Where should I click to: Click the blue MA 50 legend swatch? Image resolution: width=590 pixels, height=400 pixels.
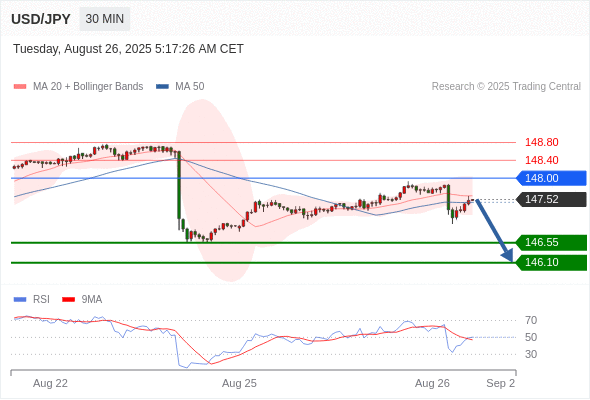coord(162,87)
